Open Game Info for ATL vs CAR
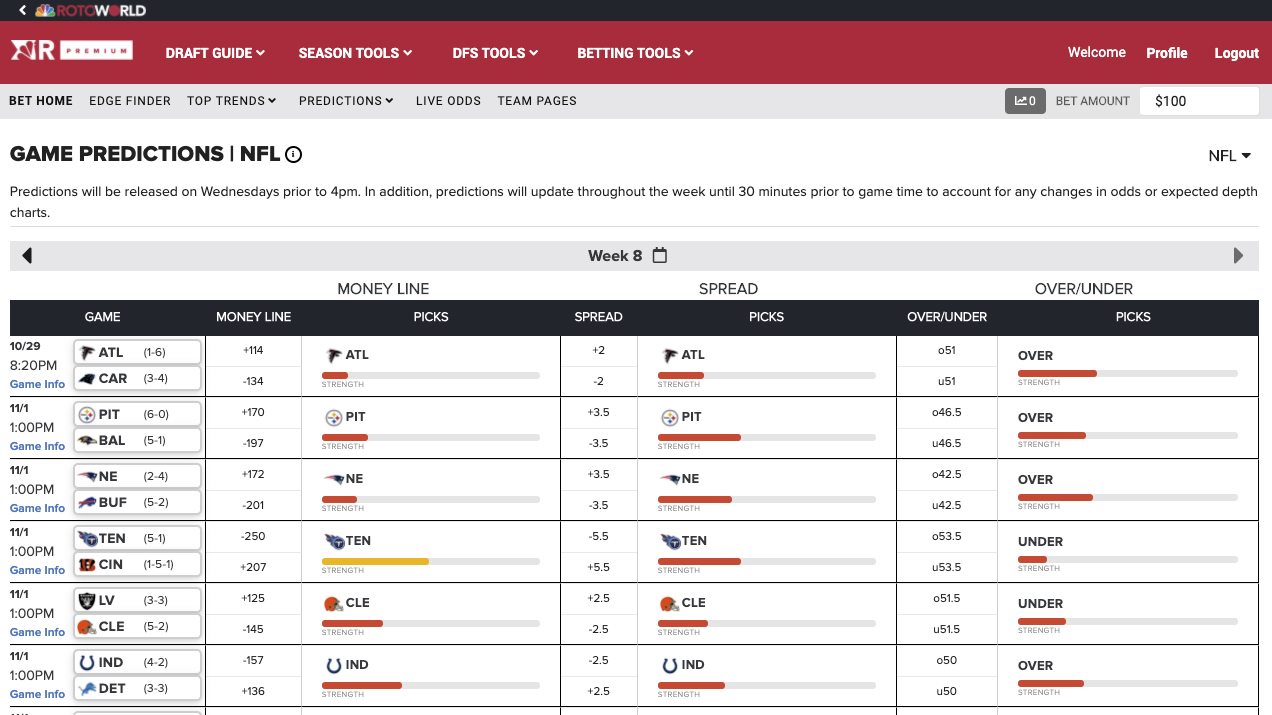 (37, 384)
